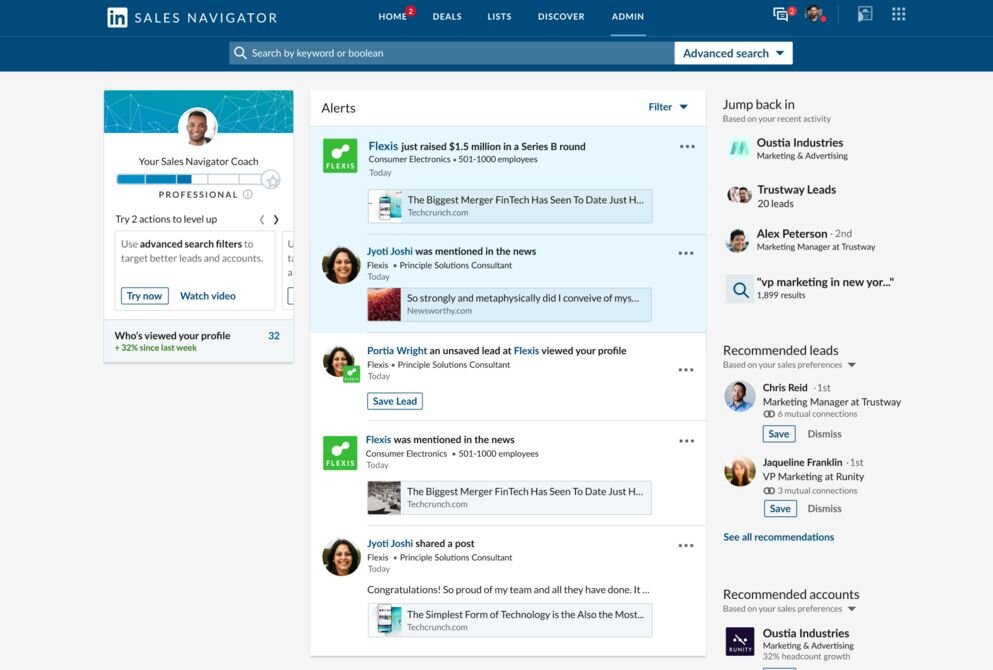Expand recommended leads sales preferences arrow
993x670 pixels.
852,365
